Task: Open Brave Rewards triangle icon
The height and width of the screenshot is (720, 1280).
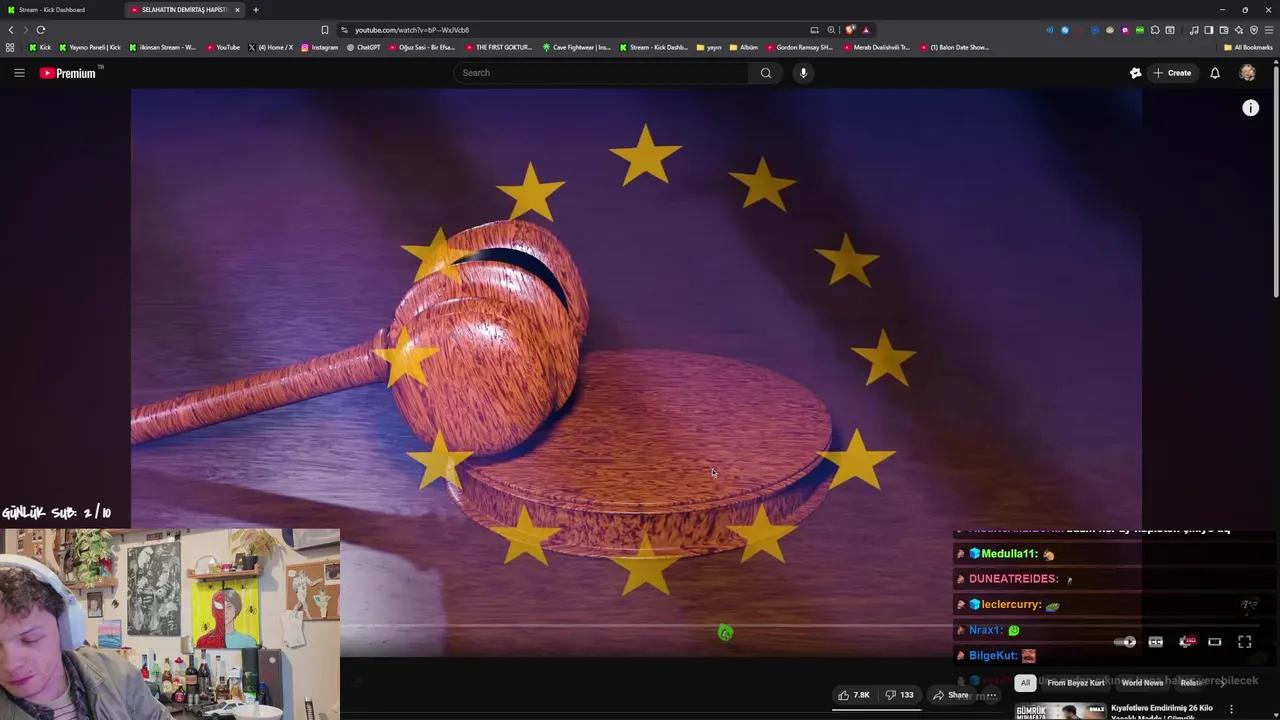Action: click(866, 30)
